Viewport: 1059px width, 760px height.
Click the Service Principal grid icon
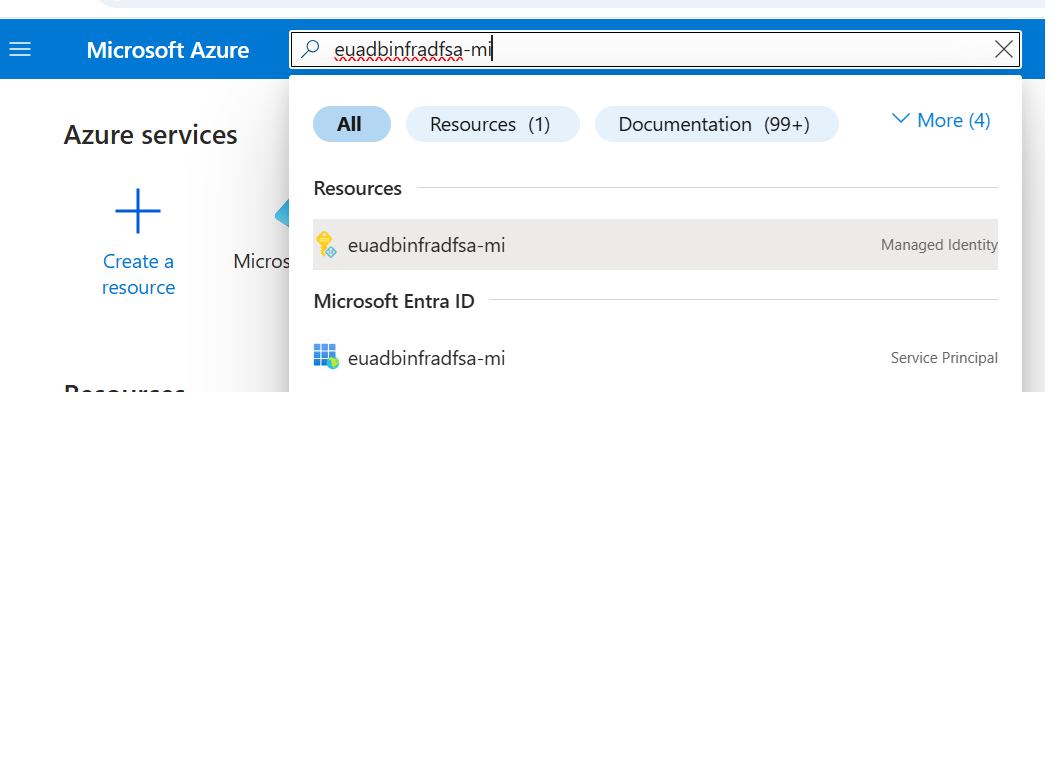click(326, 357)
